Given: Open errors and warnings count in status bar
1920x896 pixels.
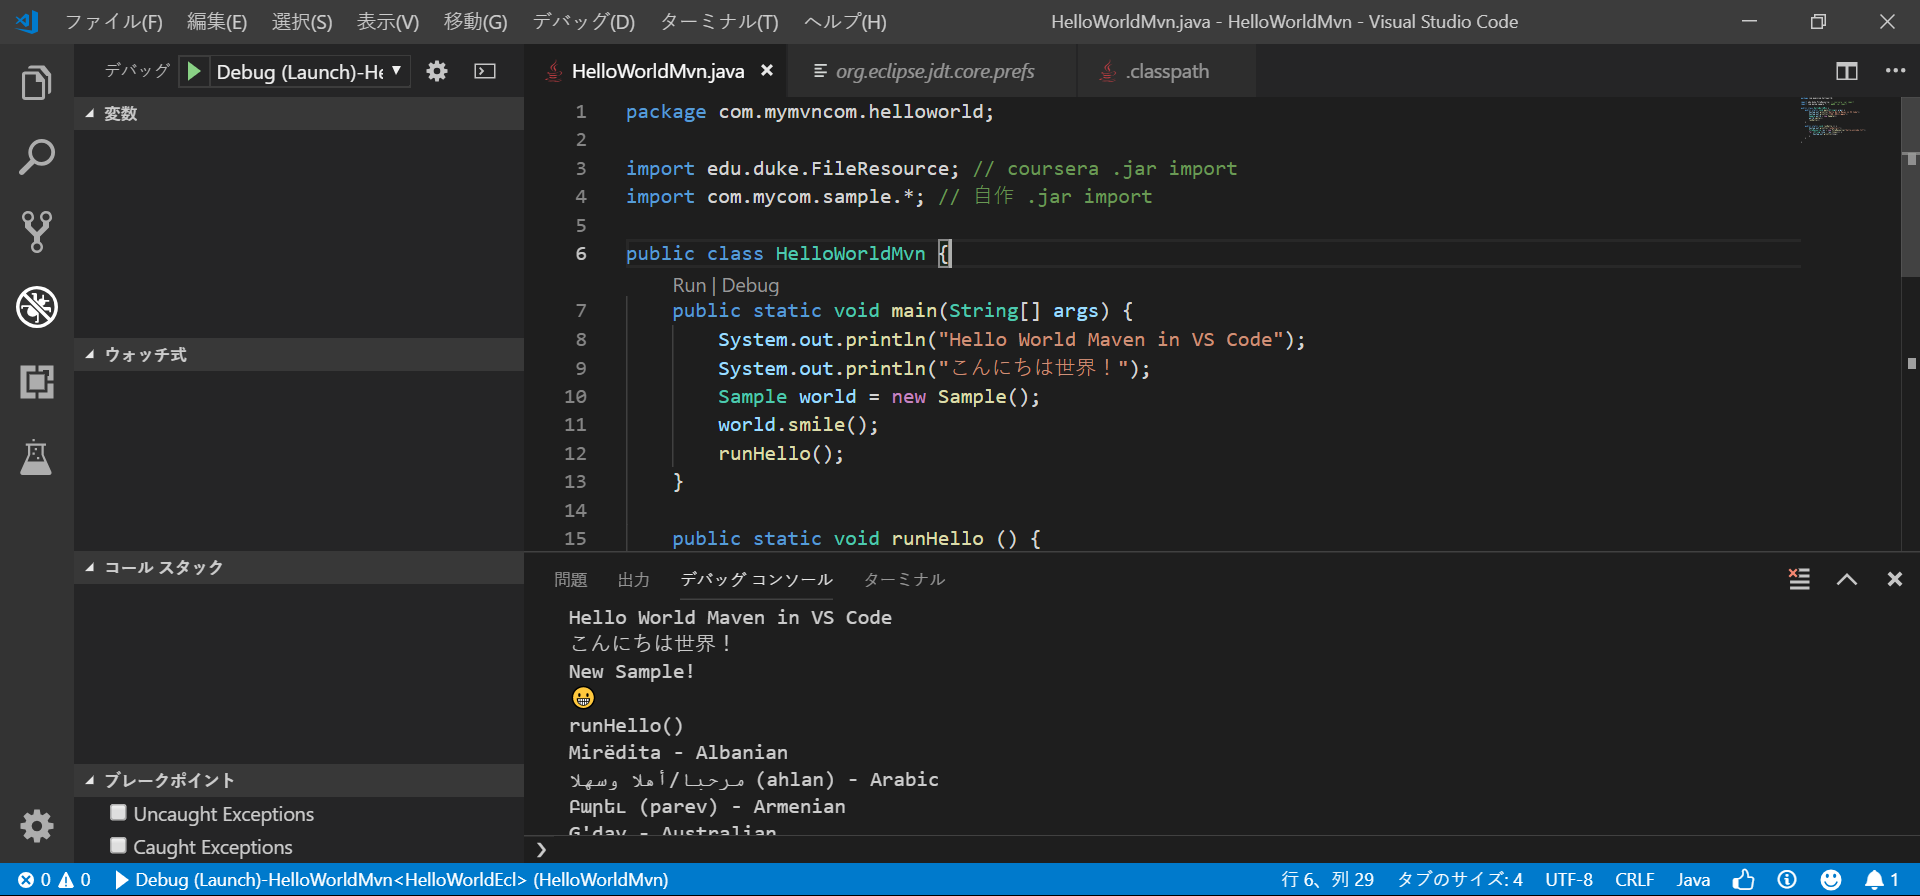Looking at the screenshot, I should click(54, 880).
